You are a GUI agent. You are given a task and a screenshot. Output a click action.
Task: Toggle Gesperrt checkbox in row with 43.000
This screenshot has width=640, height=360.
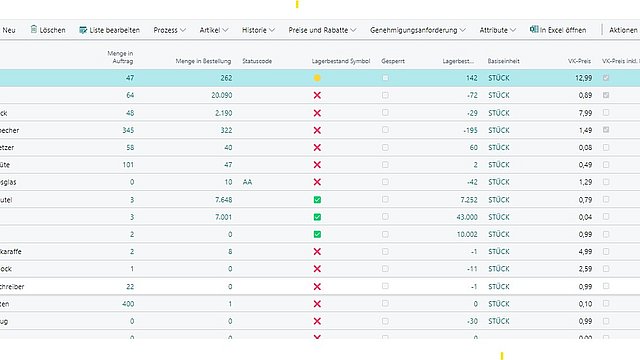[x=385, y=217]
